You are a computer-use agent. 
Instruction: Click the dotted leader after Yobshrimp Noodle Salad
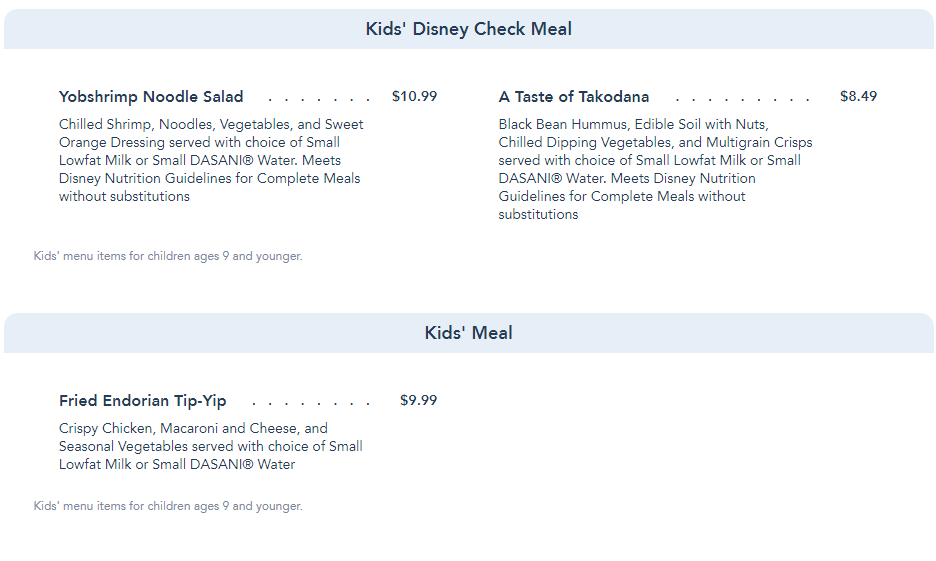tap(319, 99)
